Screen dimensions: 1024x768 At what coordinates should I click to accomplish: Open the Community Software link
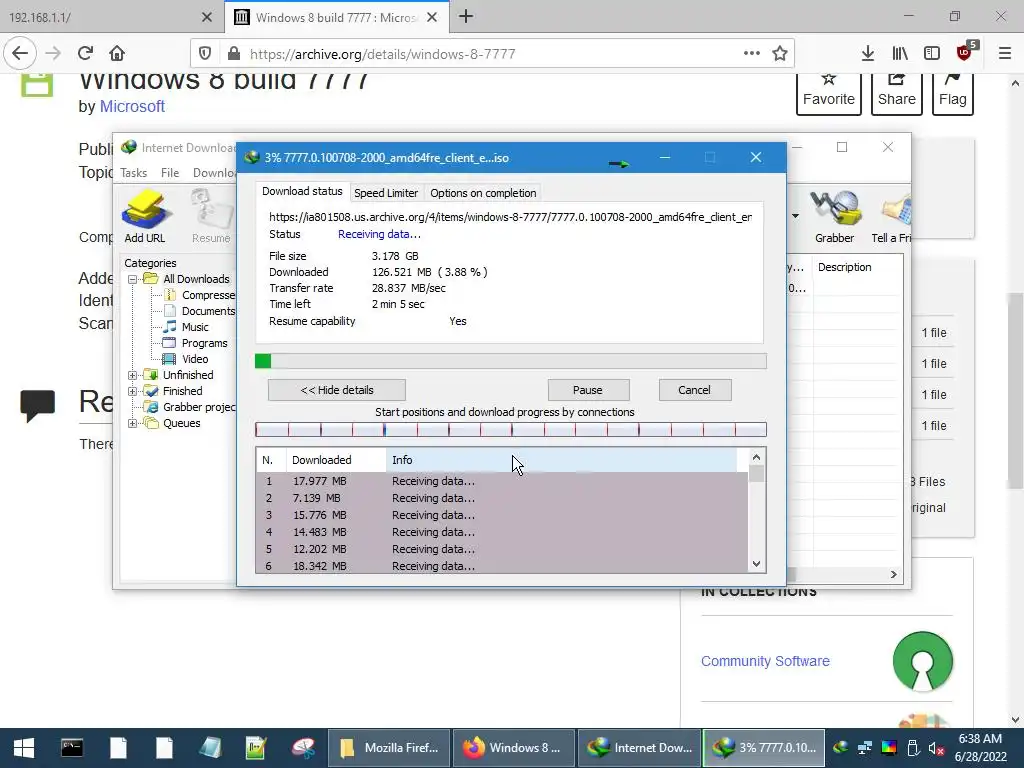point(765,661)
